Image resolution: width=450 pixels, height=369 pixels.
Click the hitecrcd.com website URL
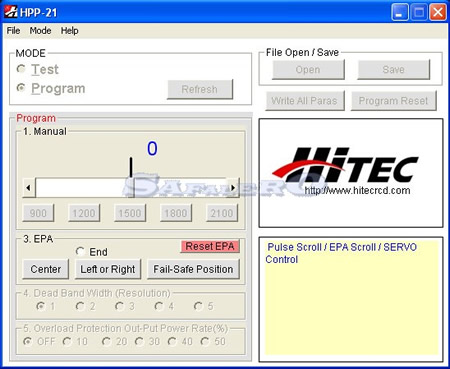pos(357,191)
